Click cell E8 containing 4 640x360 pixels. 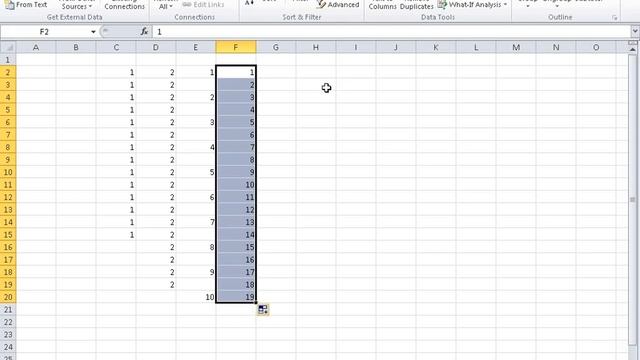tap(196, 147)
